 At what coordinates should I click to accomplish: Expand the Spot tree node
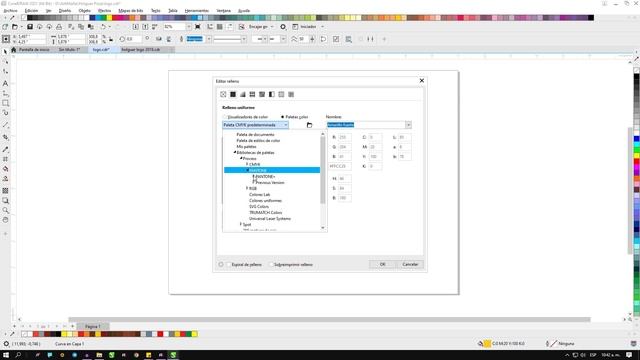pyautogui.click(x=241, y=224)
